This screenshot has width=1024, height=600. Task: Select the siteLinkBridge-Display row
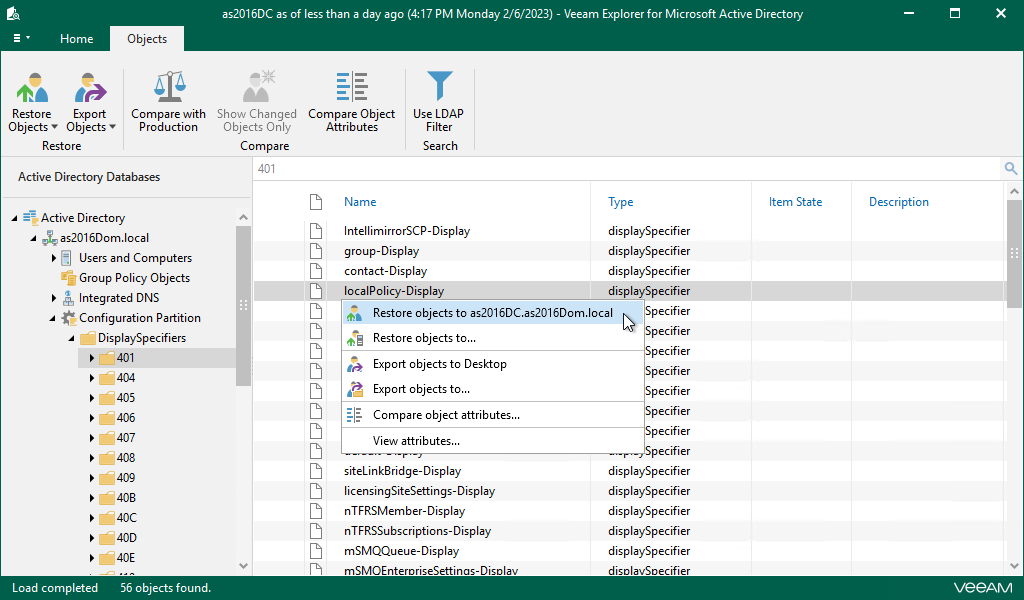click(402, 471)
